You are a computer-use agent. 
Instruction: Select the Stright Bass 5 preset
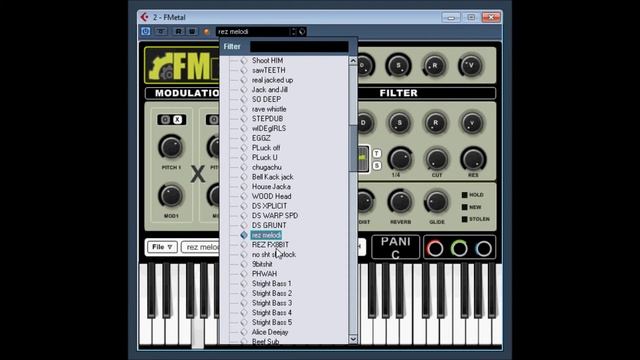(x=272, y=322)
